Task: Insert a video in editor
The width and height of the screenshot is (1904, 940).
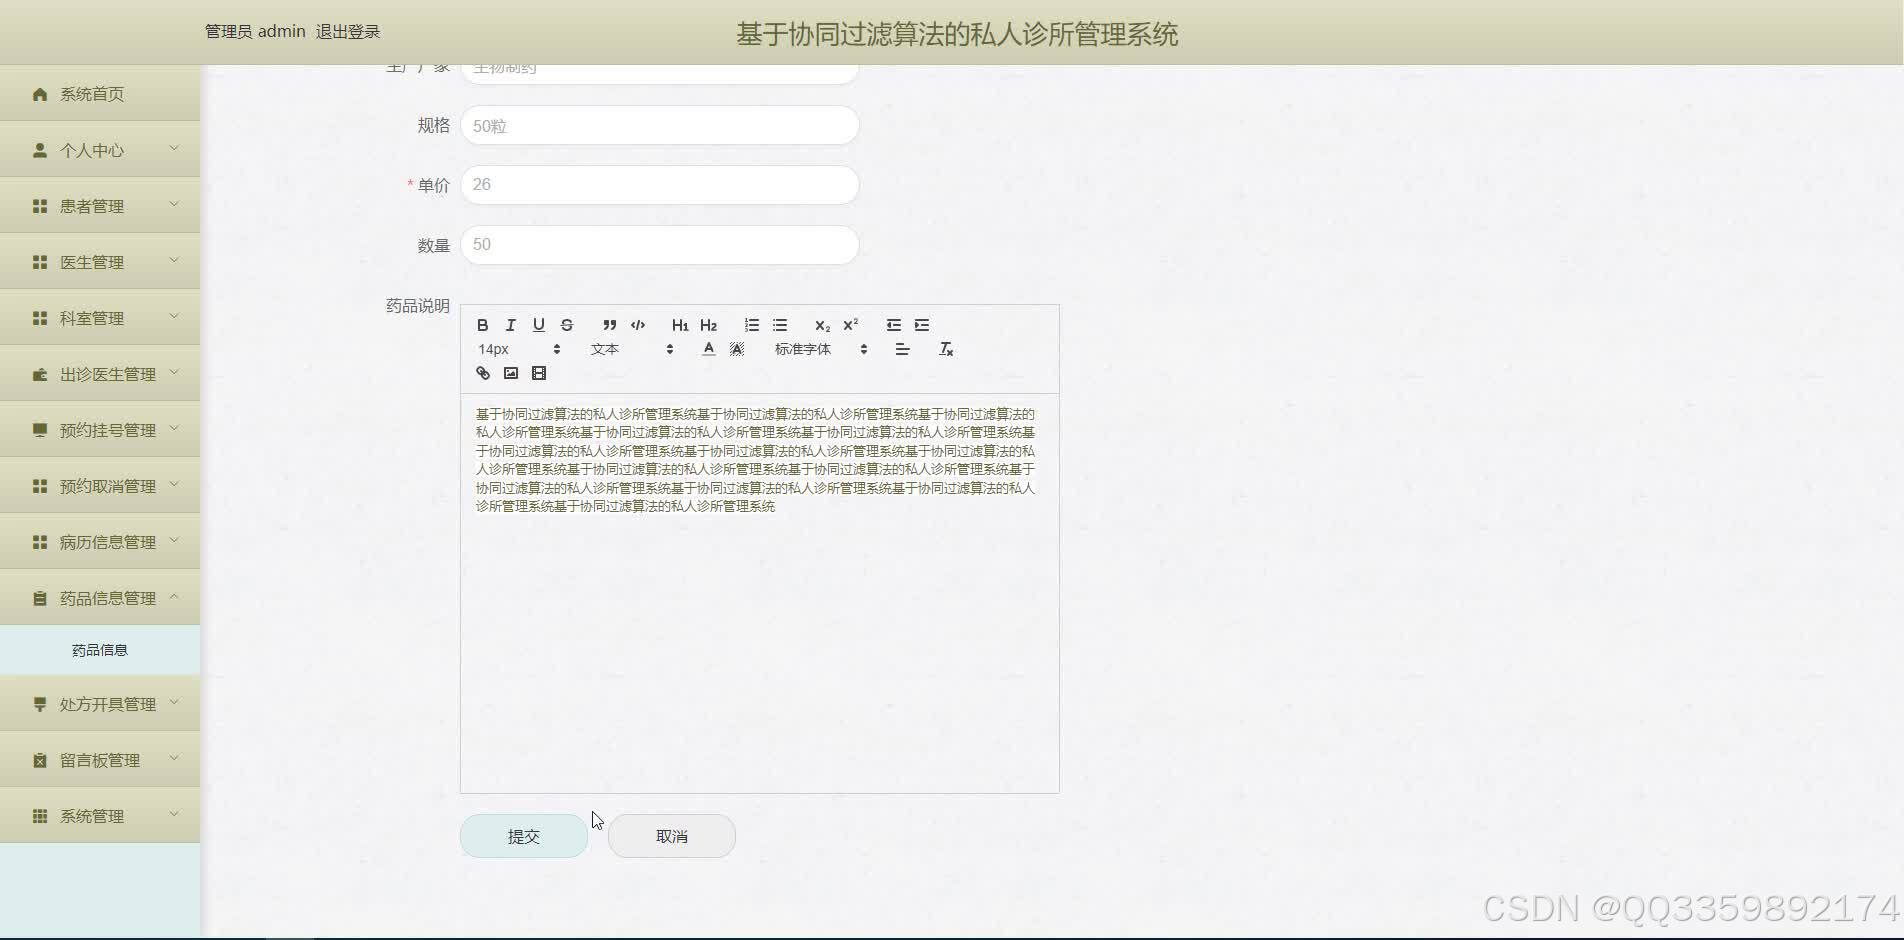Action: 539,373
